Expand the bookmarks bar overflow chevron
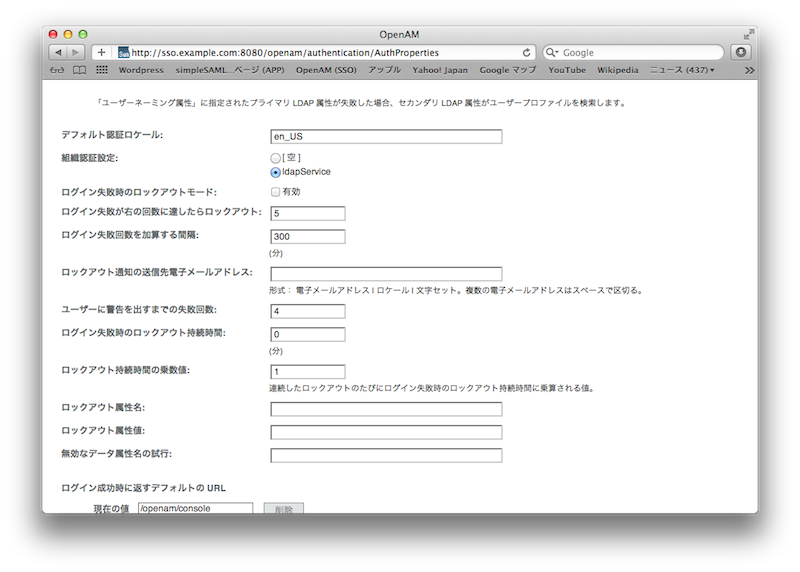800x572 pixels. [749, 70]
